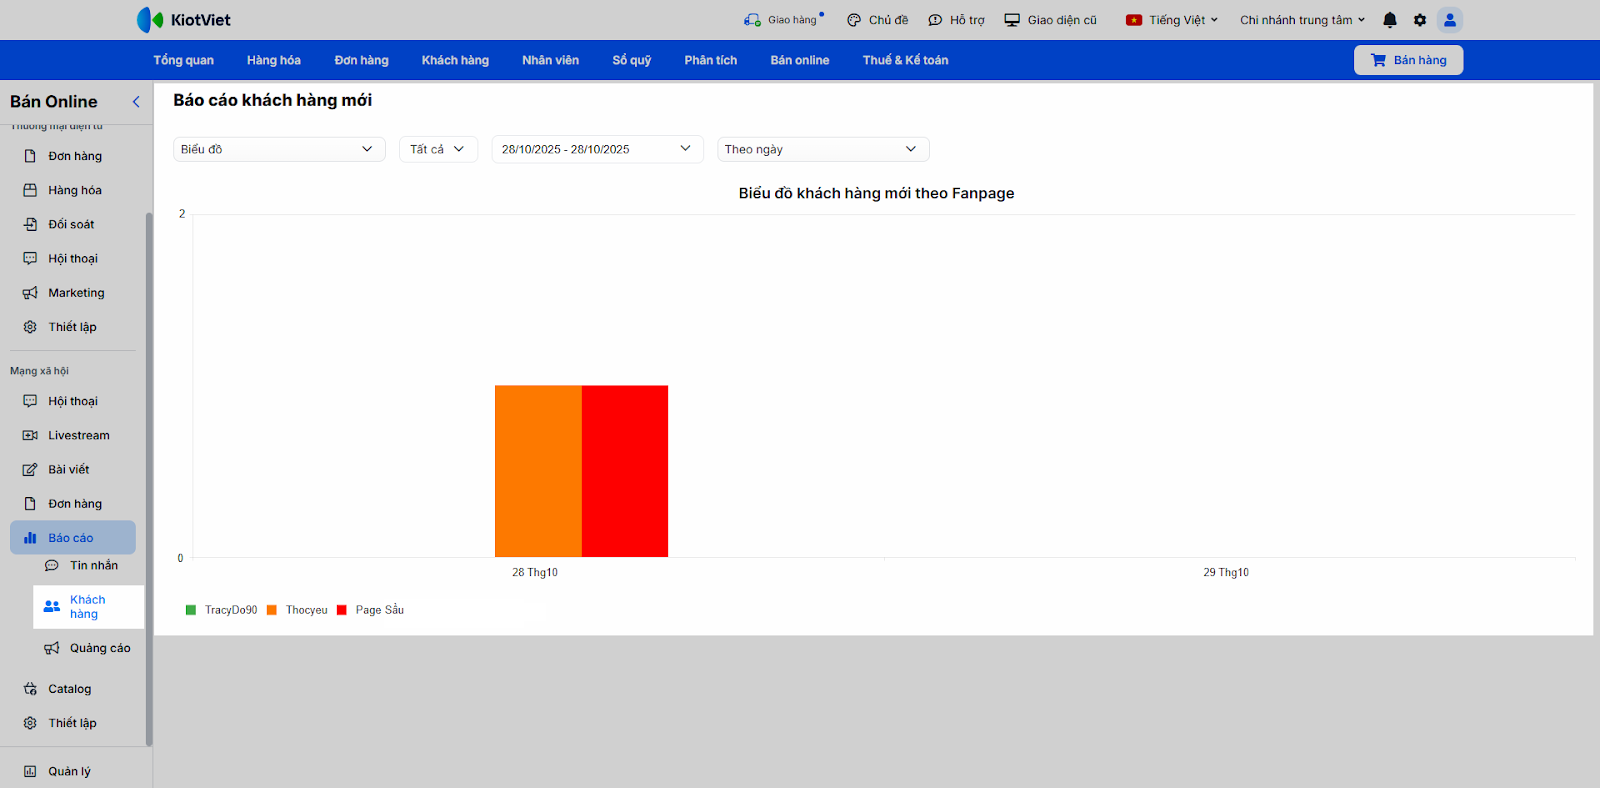Image resolution: width=1600 pixels, height=788 pixels.
Task: Open the Chi nhánh trung tâm branch dropdown
Action: [x=1302, y=20]
